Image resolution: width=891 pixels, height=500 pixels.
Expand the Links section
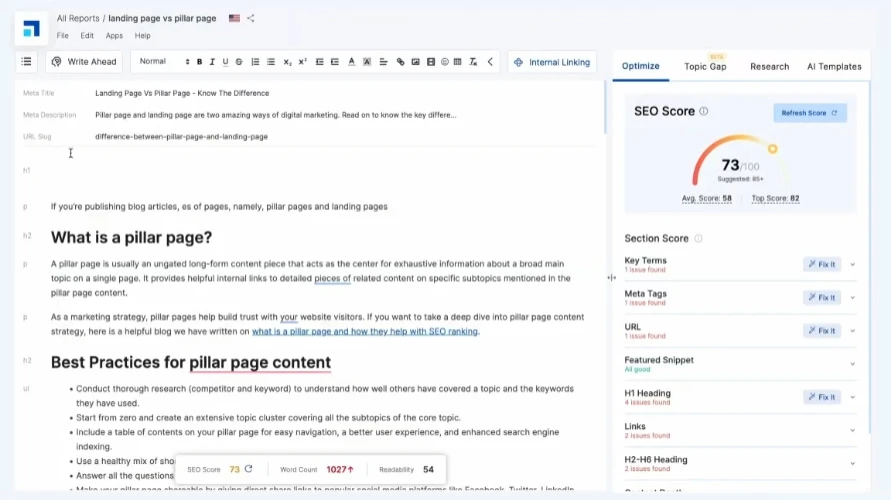point(852,431)
